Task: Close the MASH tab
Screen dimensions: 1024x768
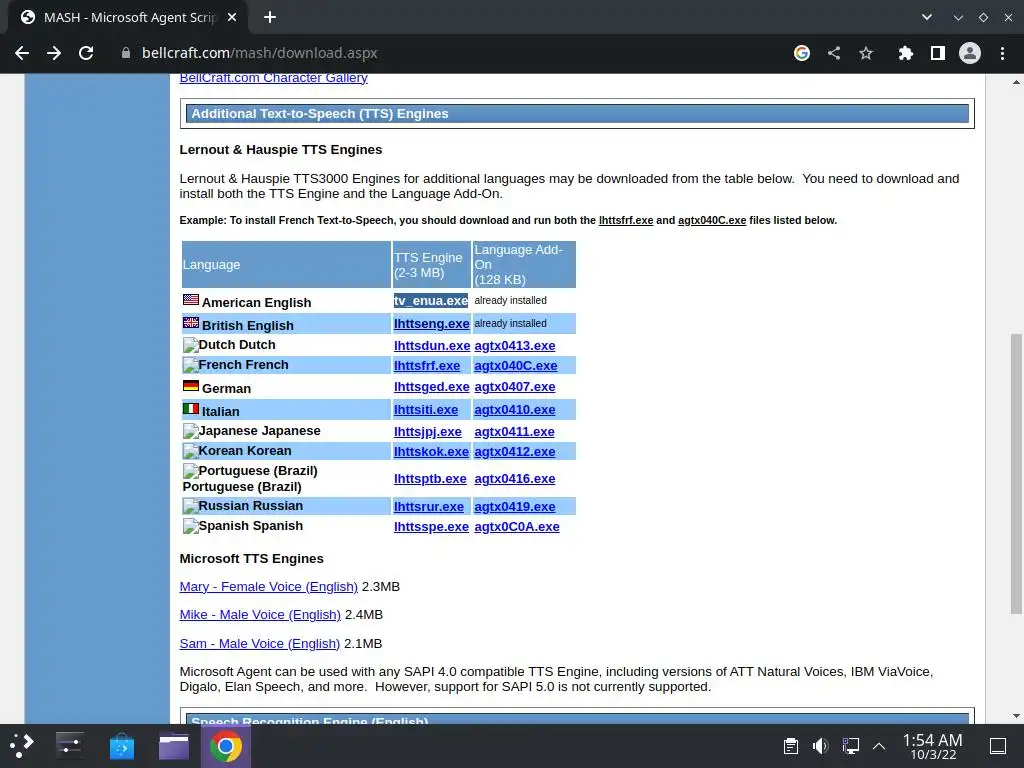Action: click(x=232, y=18)
